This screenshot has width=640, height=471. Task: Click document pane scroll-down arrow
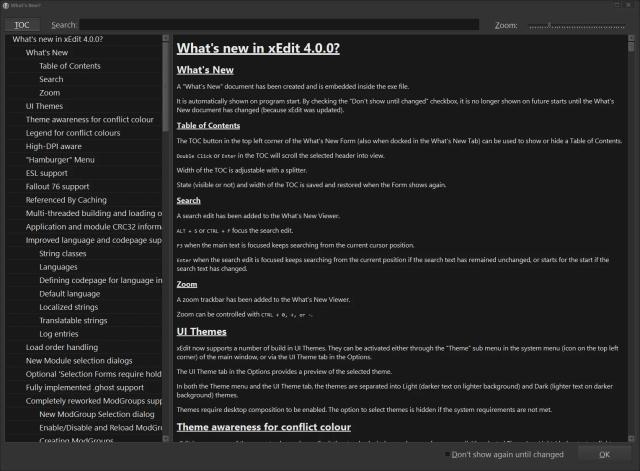[631, 439]
